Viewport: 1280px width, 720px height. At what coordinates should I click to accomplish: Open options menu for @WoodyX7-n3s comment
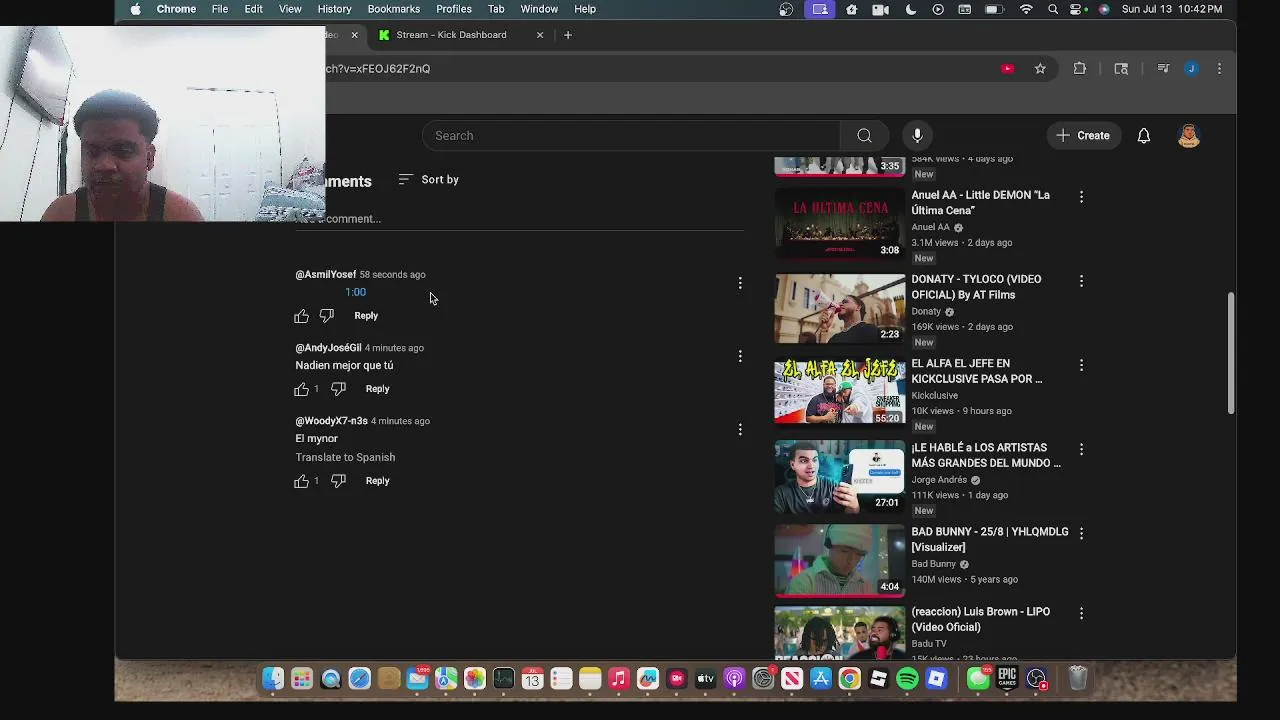click(740, 429)
